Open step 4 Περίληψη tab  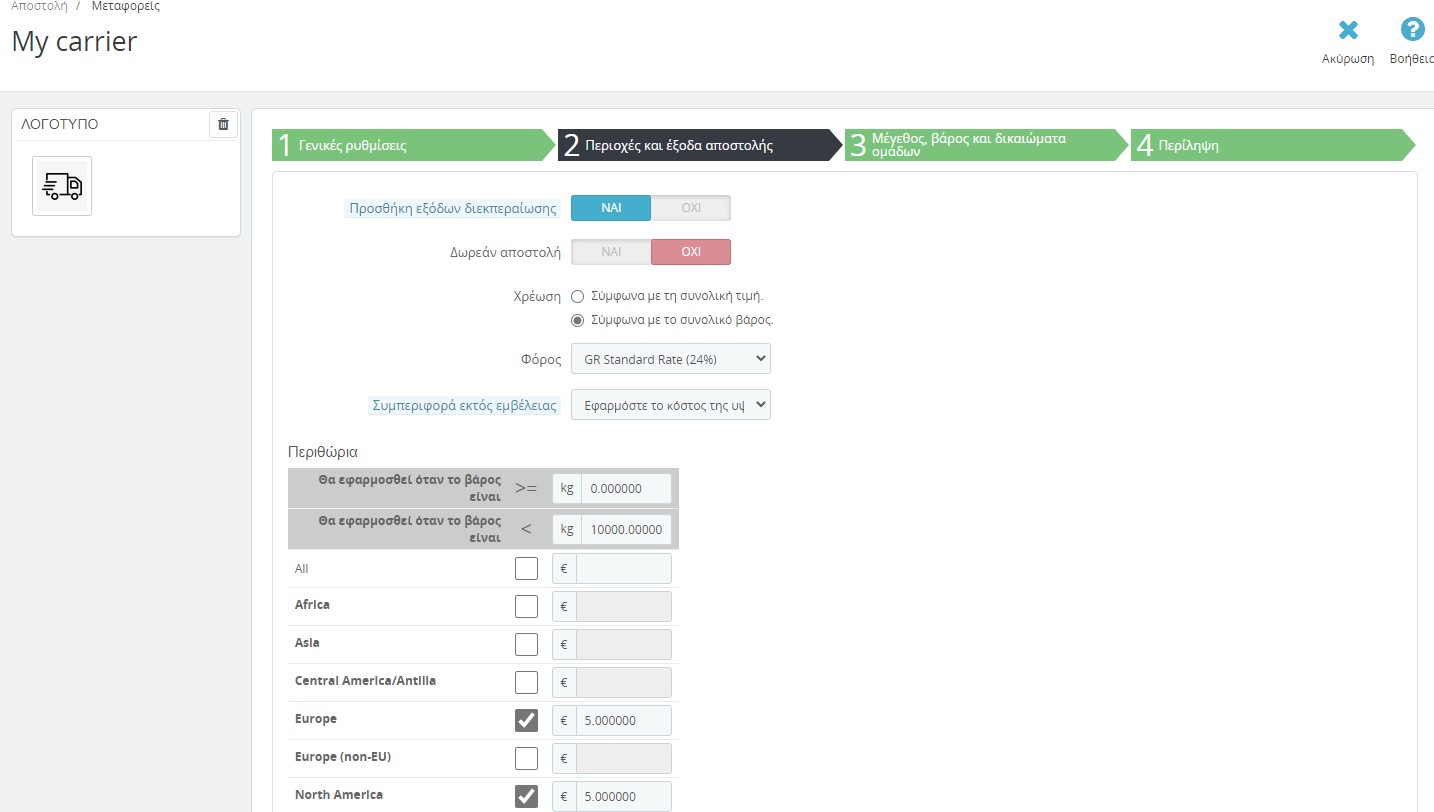pos(1270,145)
